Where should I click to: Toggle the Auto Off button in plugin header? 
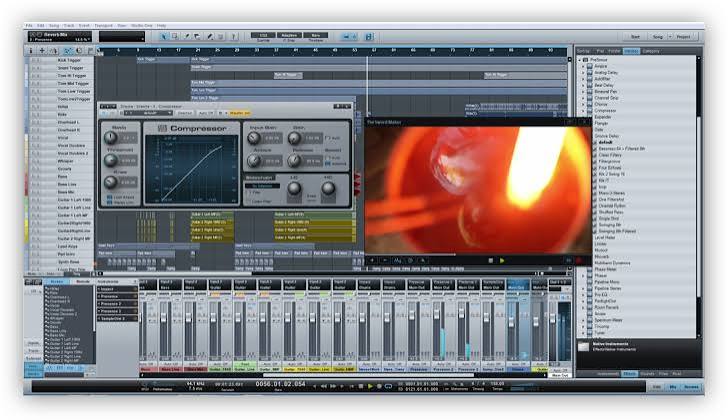205,113
